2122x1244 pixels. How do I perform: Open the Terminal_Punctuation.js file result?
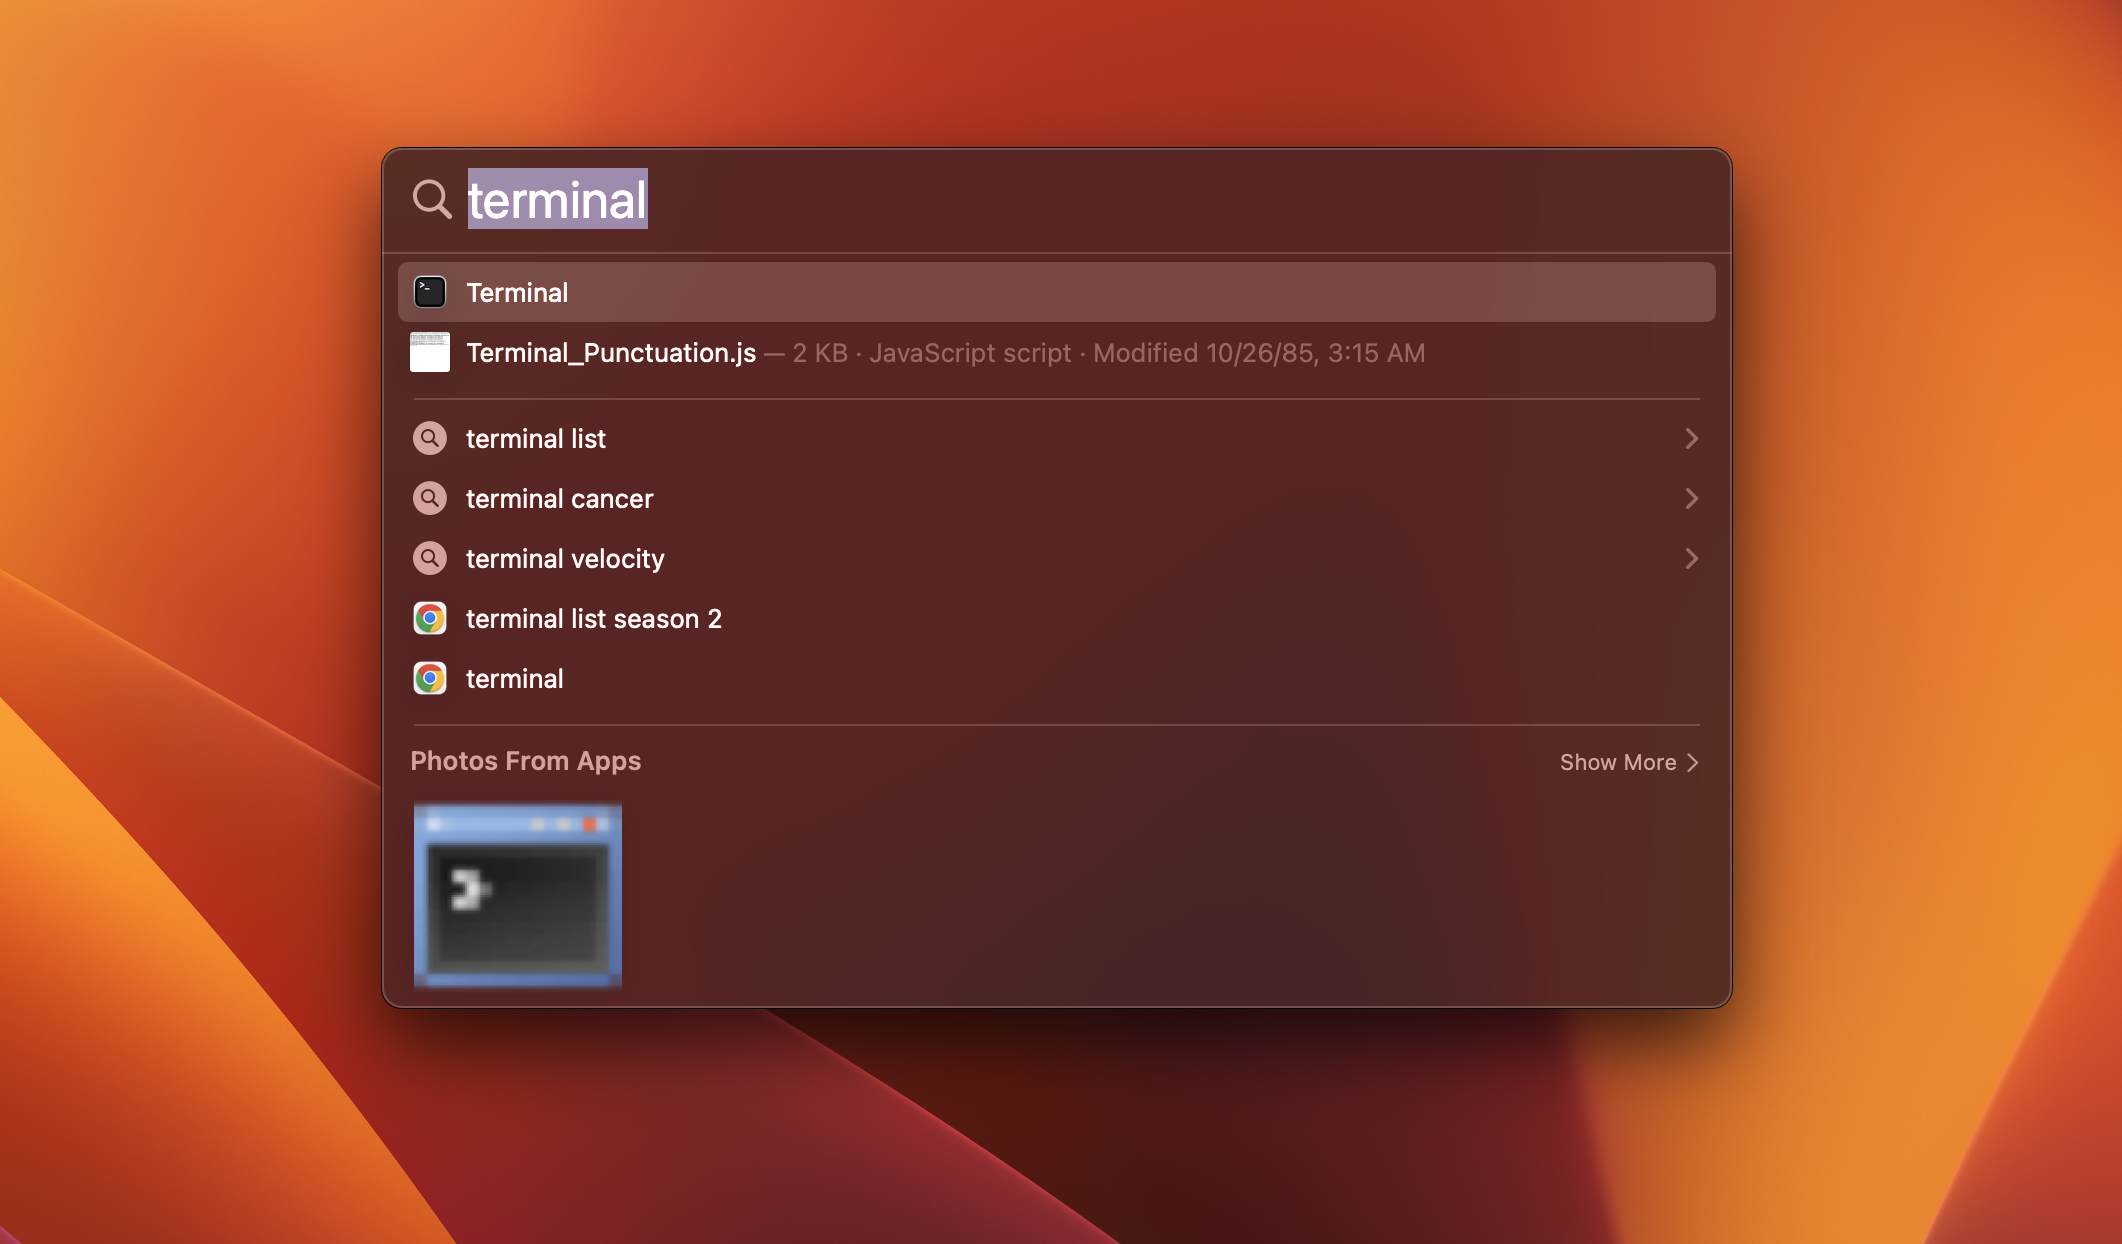[x=611, y=352]
